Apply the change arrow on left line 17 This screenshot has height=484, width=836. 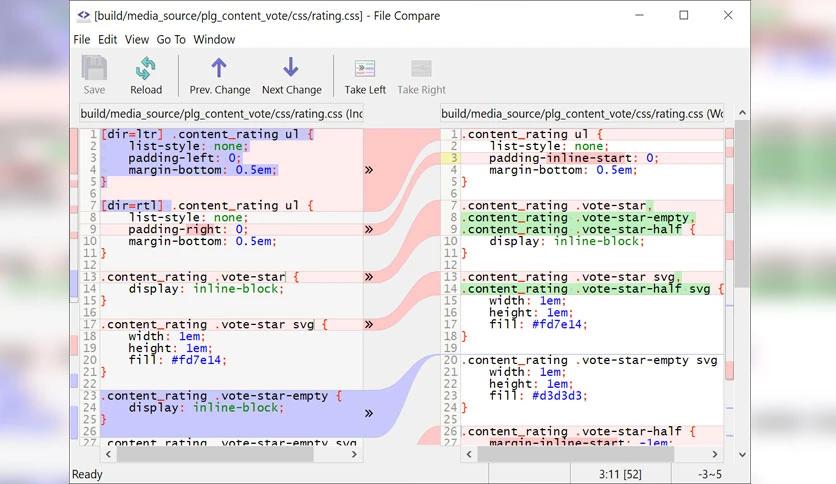(x=369, y=324)
